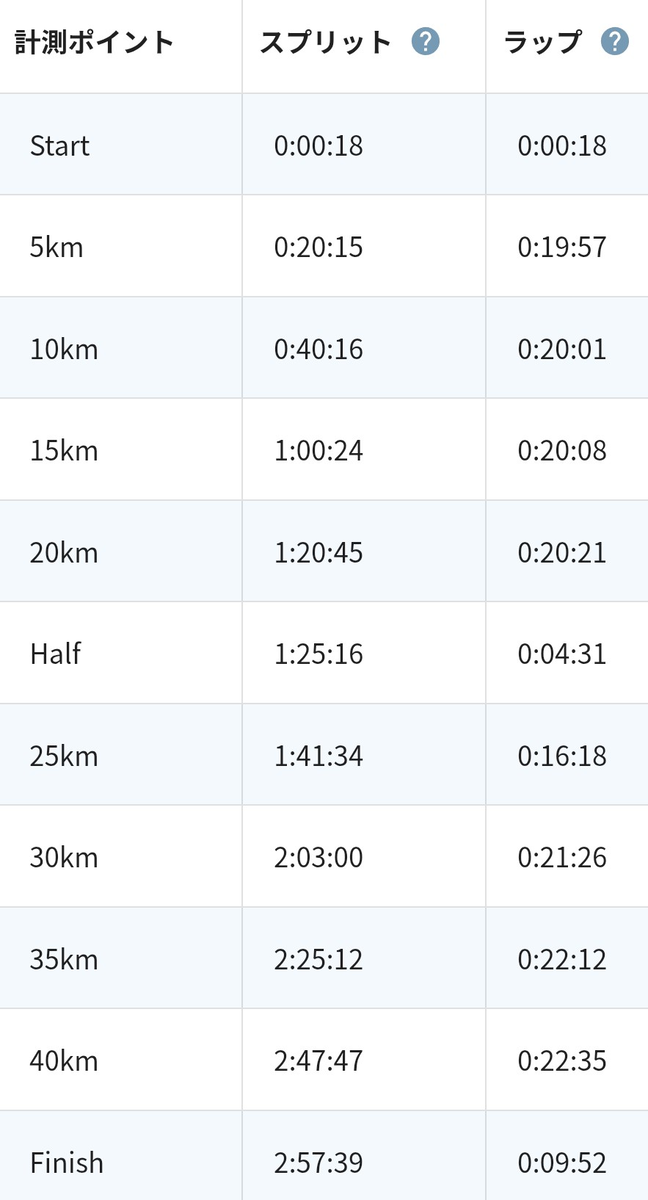This screenshot has width=648, height=1200.
Task: Click the スプリット column header text
Action: tap(326, 42)
